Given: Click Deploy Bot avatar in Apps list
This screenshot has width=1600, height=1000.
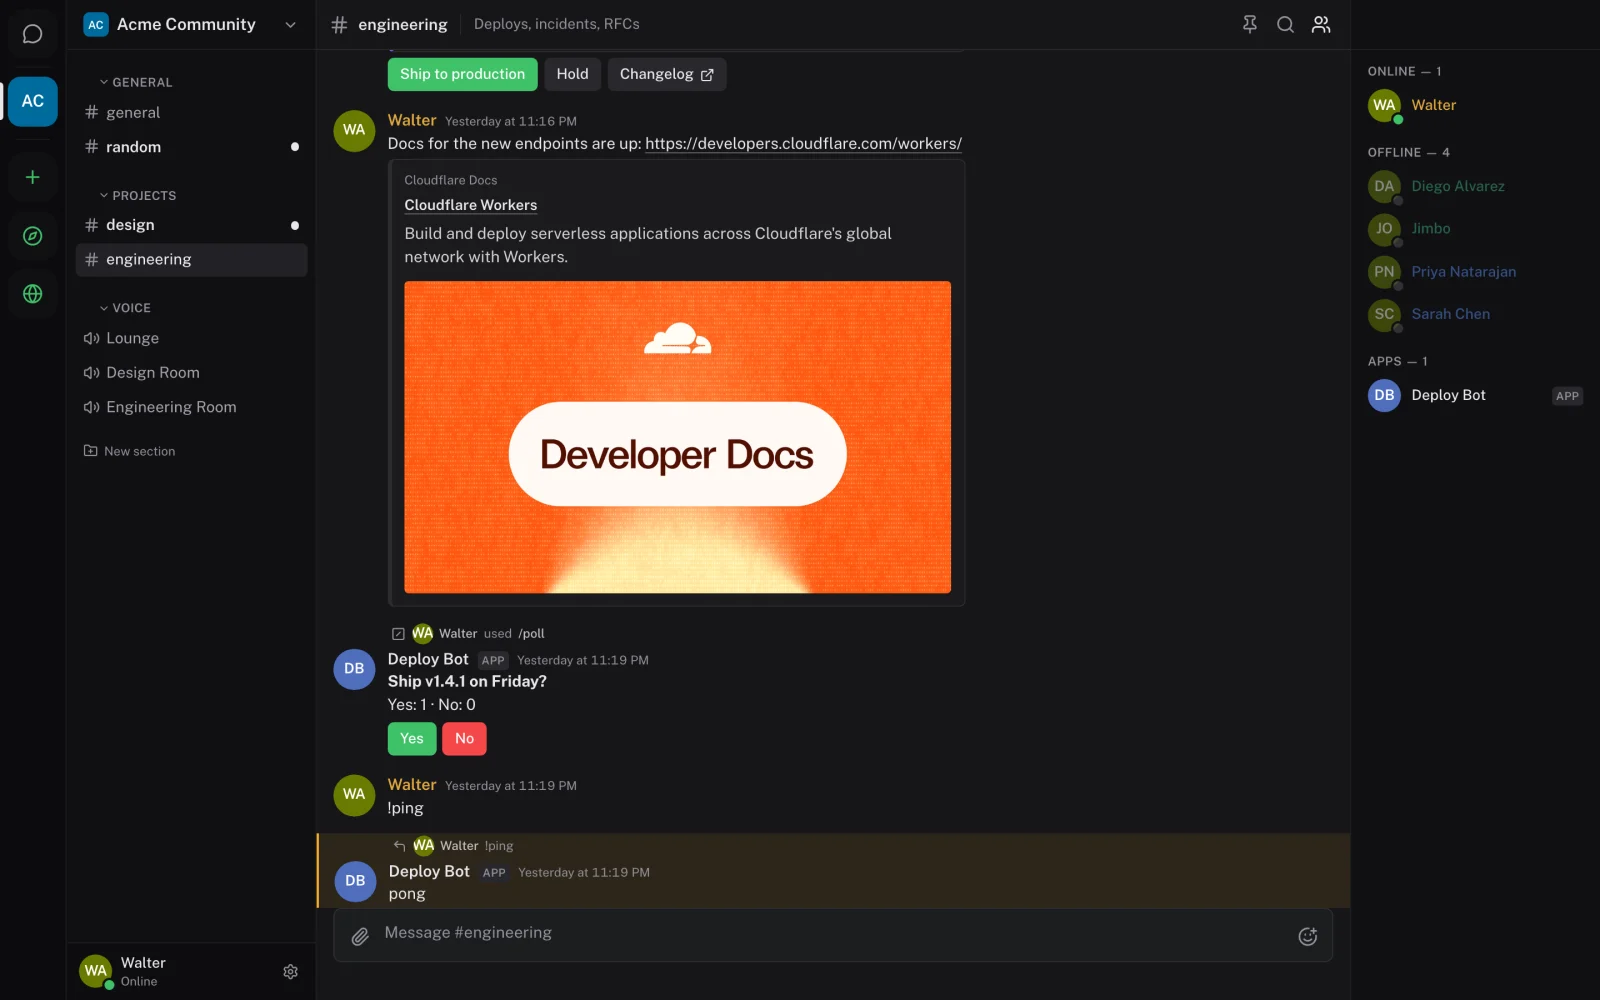Looking at the screenshot, I should (1384, 395).
